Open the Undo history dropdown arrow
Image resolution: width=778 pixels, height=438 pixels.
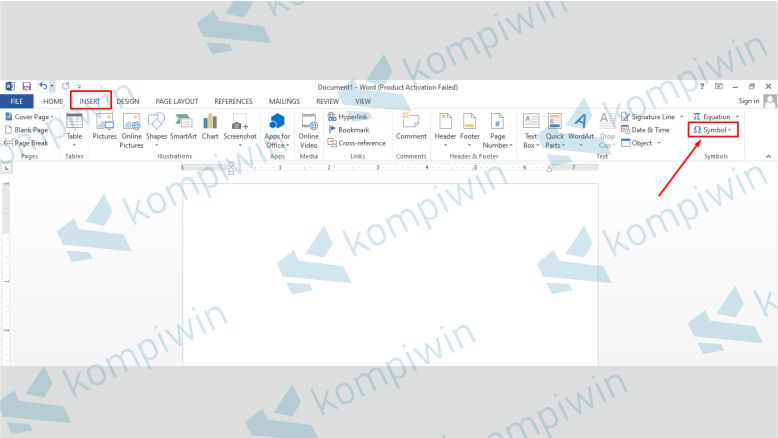pos(52,86)
